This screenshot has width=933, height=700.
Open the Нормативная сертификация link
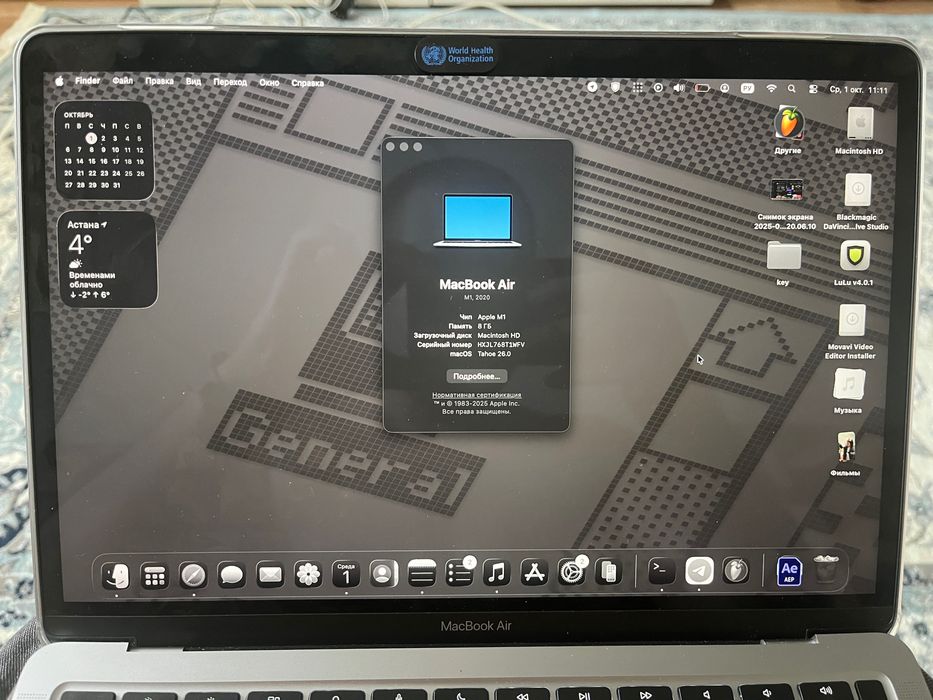coord(477,395)
